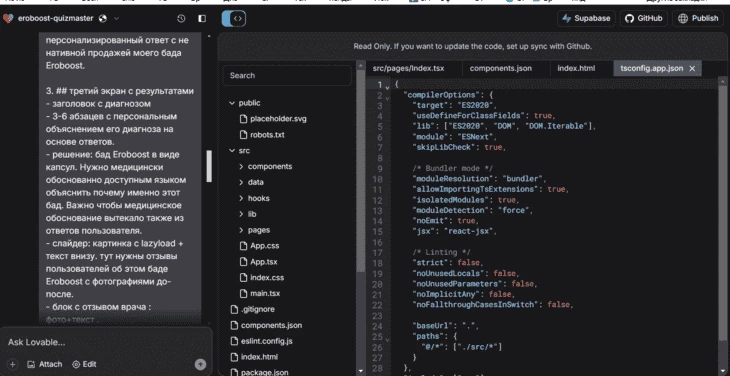Open main.tsx in the file tree

pos(265,293)
